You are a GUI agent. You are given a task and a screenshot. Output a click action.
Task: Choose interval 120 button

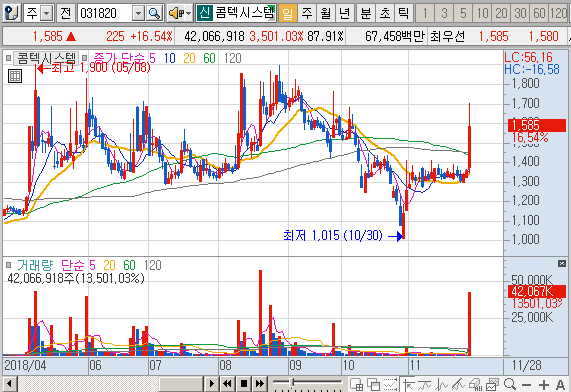click(x=559, y=14)
